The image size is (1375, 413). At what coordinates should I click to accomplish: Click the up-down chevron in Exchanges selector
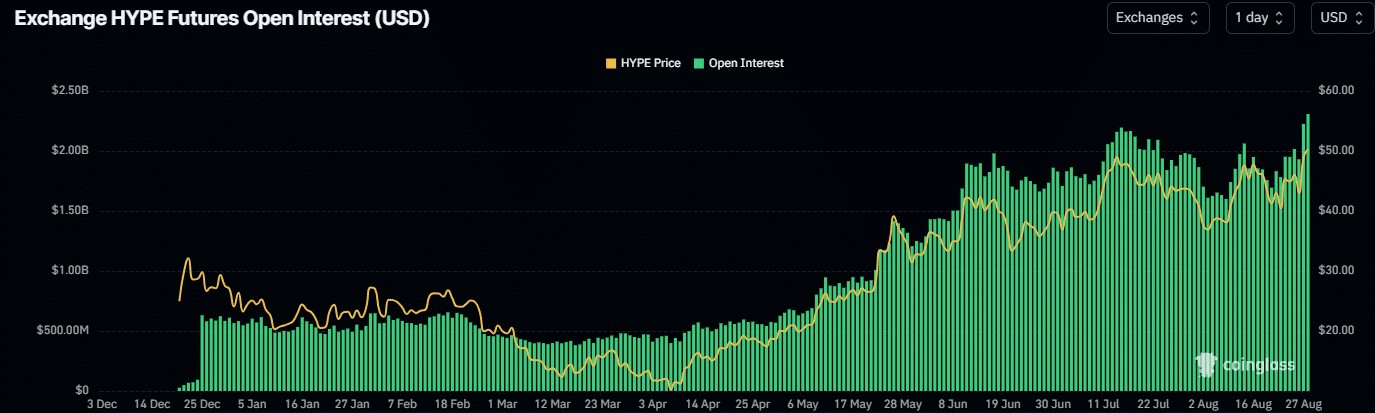click(x=1193, y=18)
